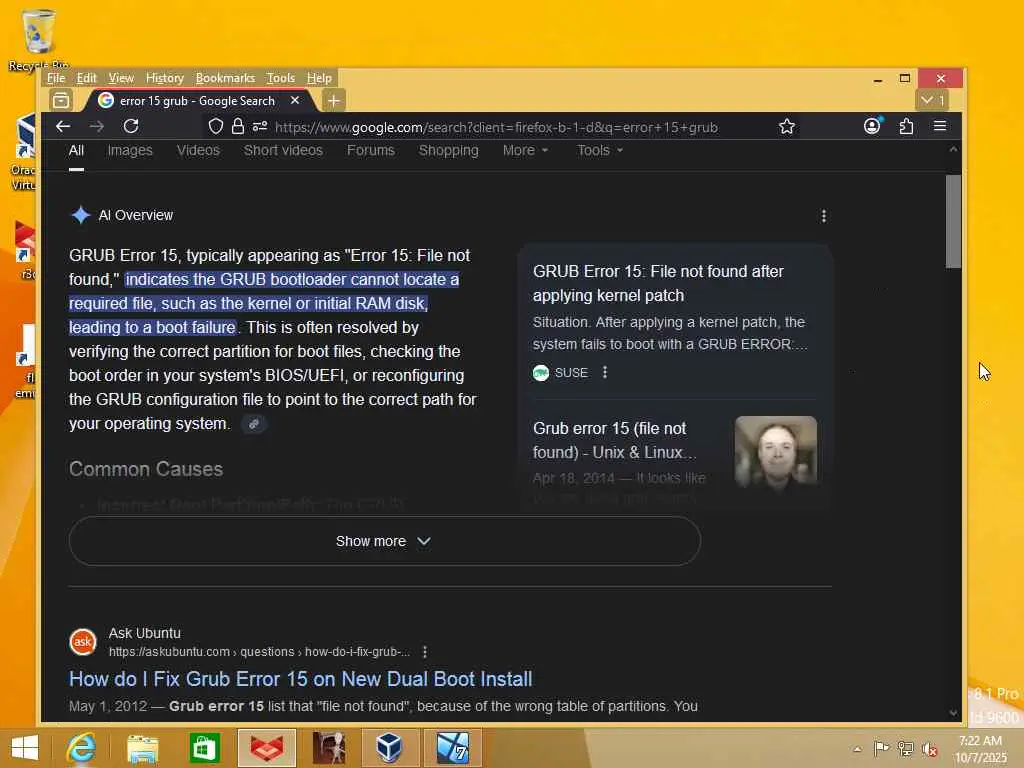Open File Explorer from the taskbar
Screen dimensions: 1024x768
(x=142, y=747)
